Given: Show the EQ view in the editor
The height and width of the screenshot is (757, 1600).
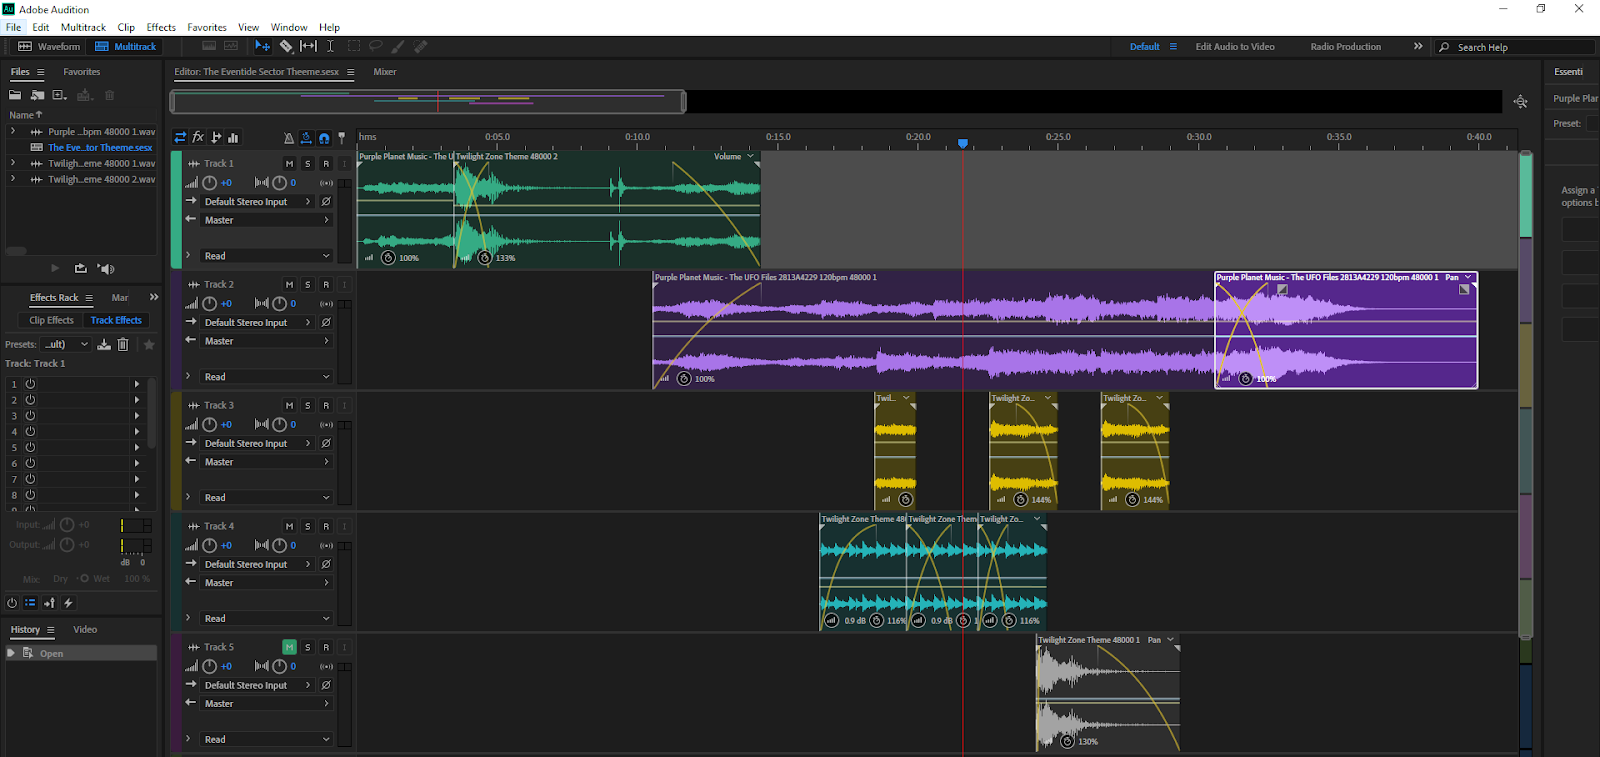Looking at the screenshot, I should click(233, 137).
